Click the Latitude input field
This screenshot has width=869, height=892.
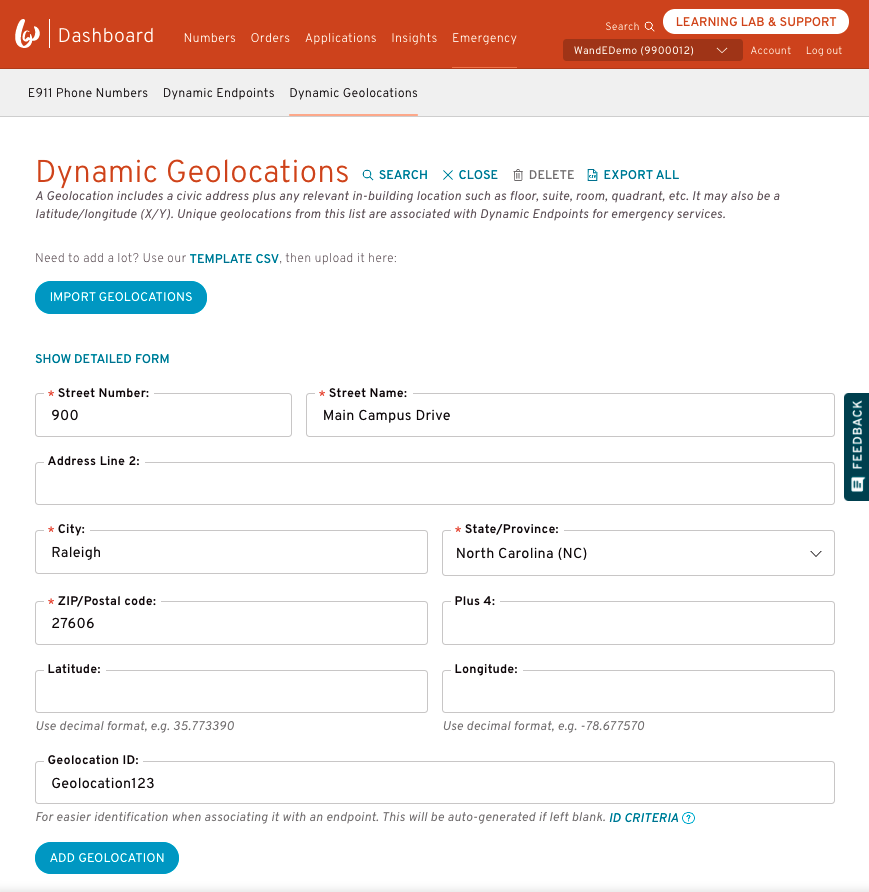[231, 691]
